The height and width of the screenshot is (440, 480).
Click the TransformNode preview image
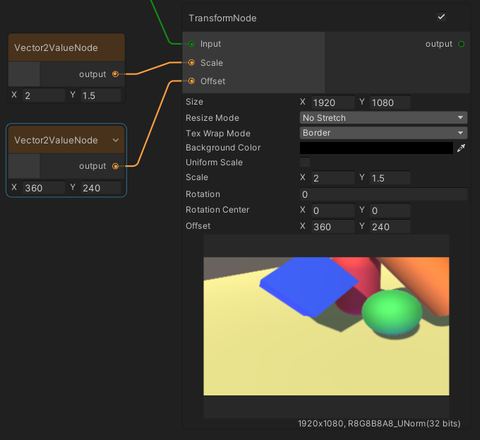click(326, 326)
